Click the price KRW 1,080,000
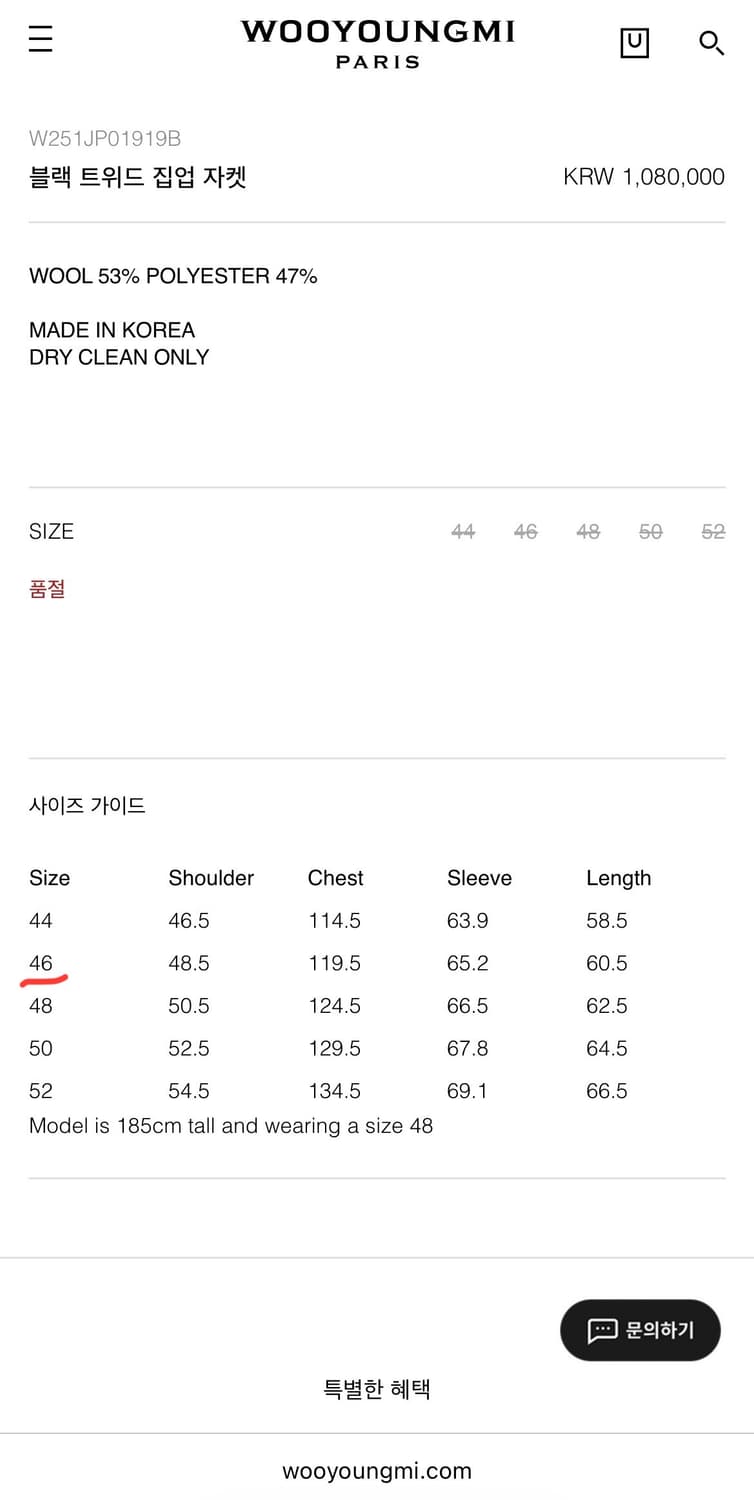Viewport: 754px width, 1500px height. click(644, 178)
